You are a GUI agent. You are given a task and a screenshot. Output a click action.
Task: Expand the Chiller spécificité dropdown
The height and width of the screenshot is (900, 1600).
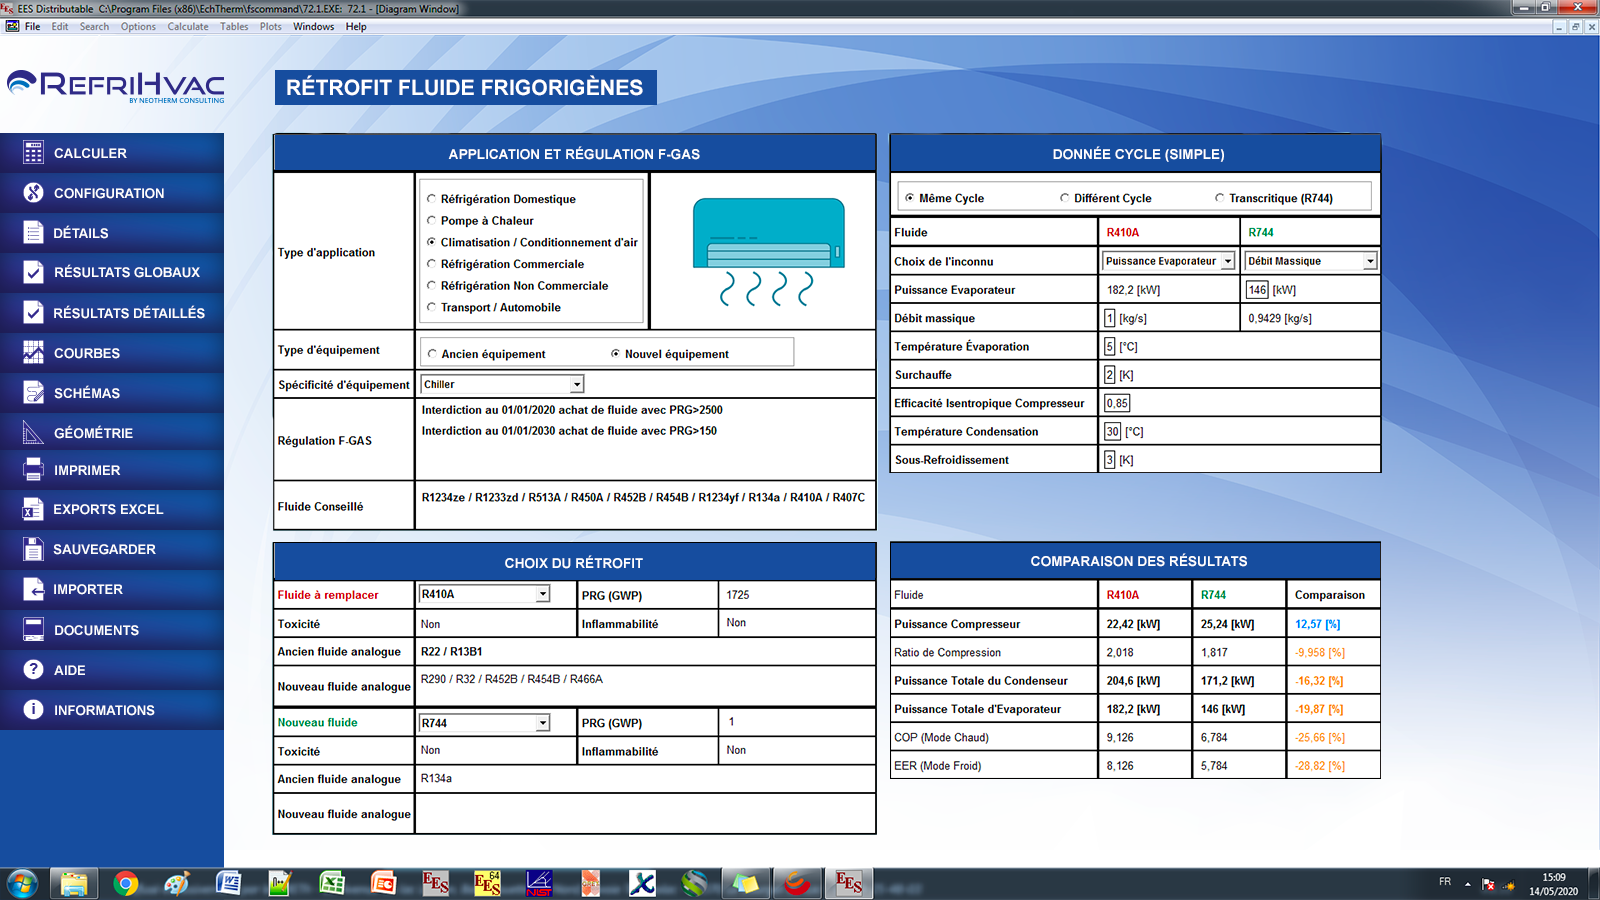(577, 385)
